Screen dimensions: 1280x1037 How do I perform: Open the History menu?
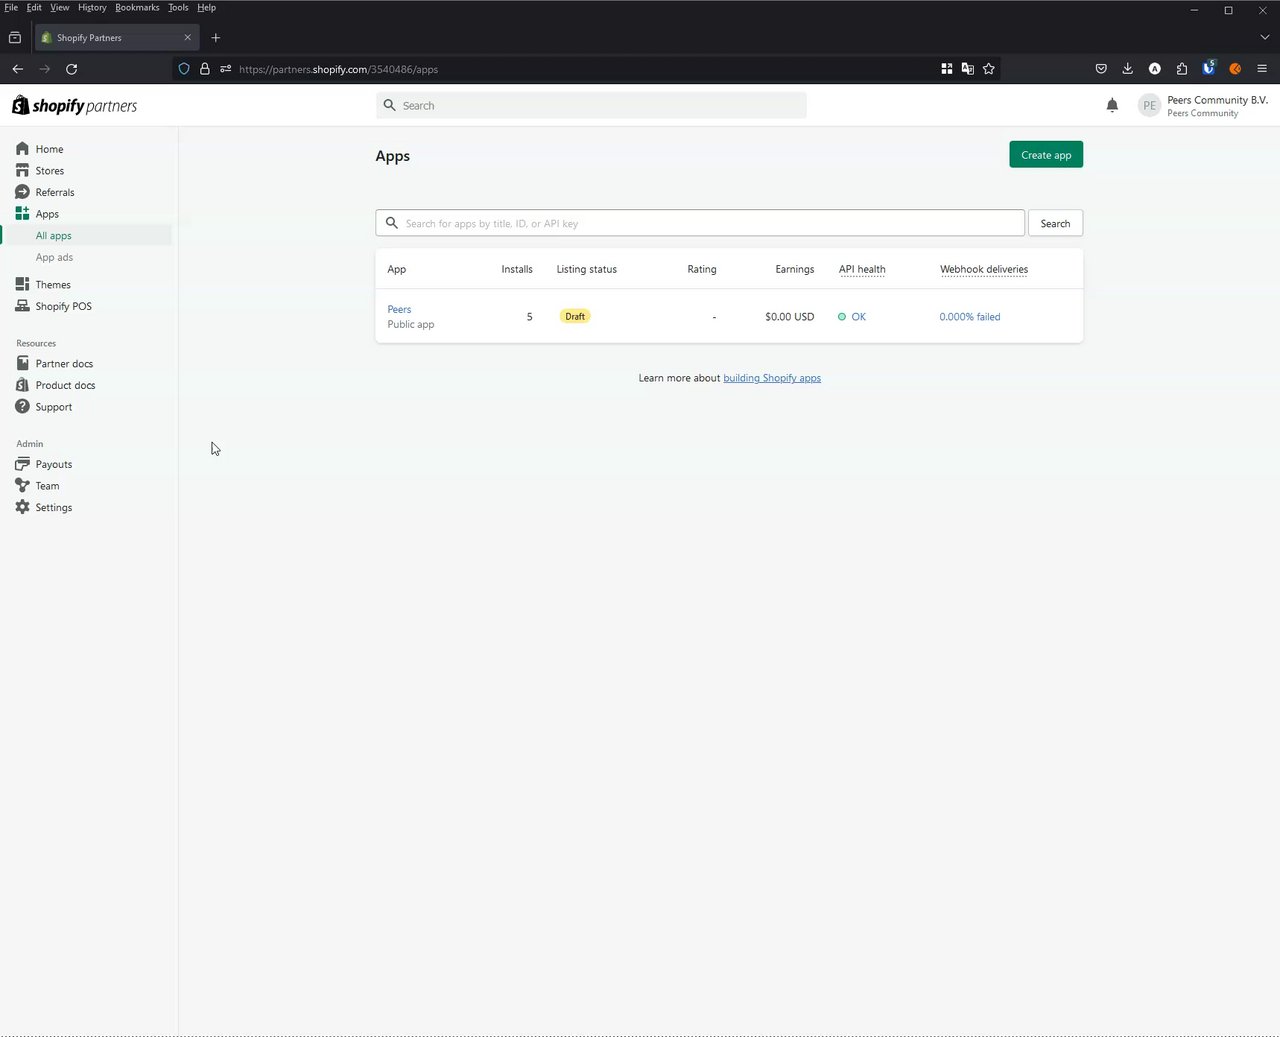(x=92, y=7)
